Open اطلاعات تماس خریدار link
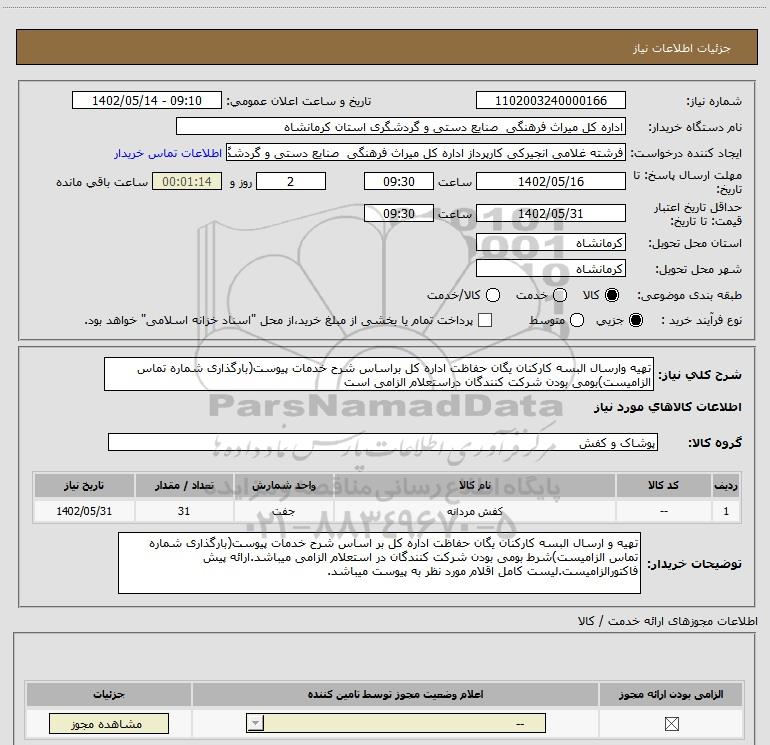The height and width of the screenshot is (745, 770). tap(168, 153)
